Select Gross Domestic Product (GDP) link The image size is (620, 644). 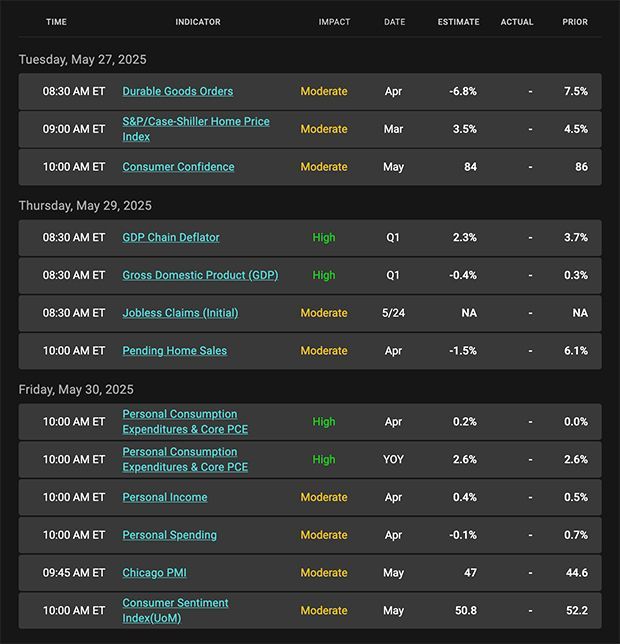[200, 275]
